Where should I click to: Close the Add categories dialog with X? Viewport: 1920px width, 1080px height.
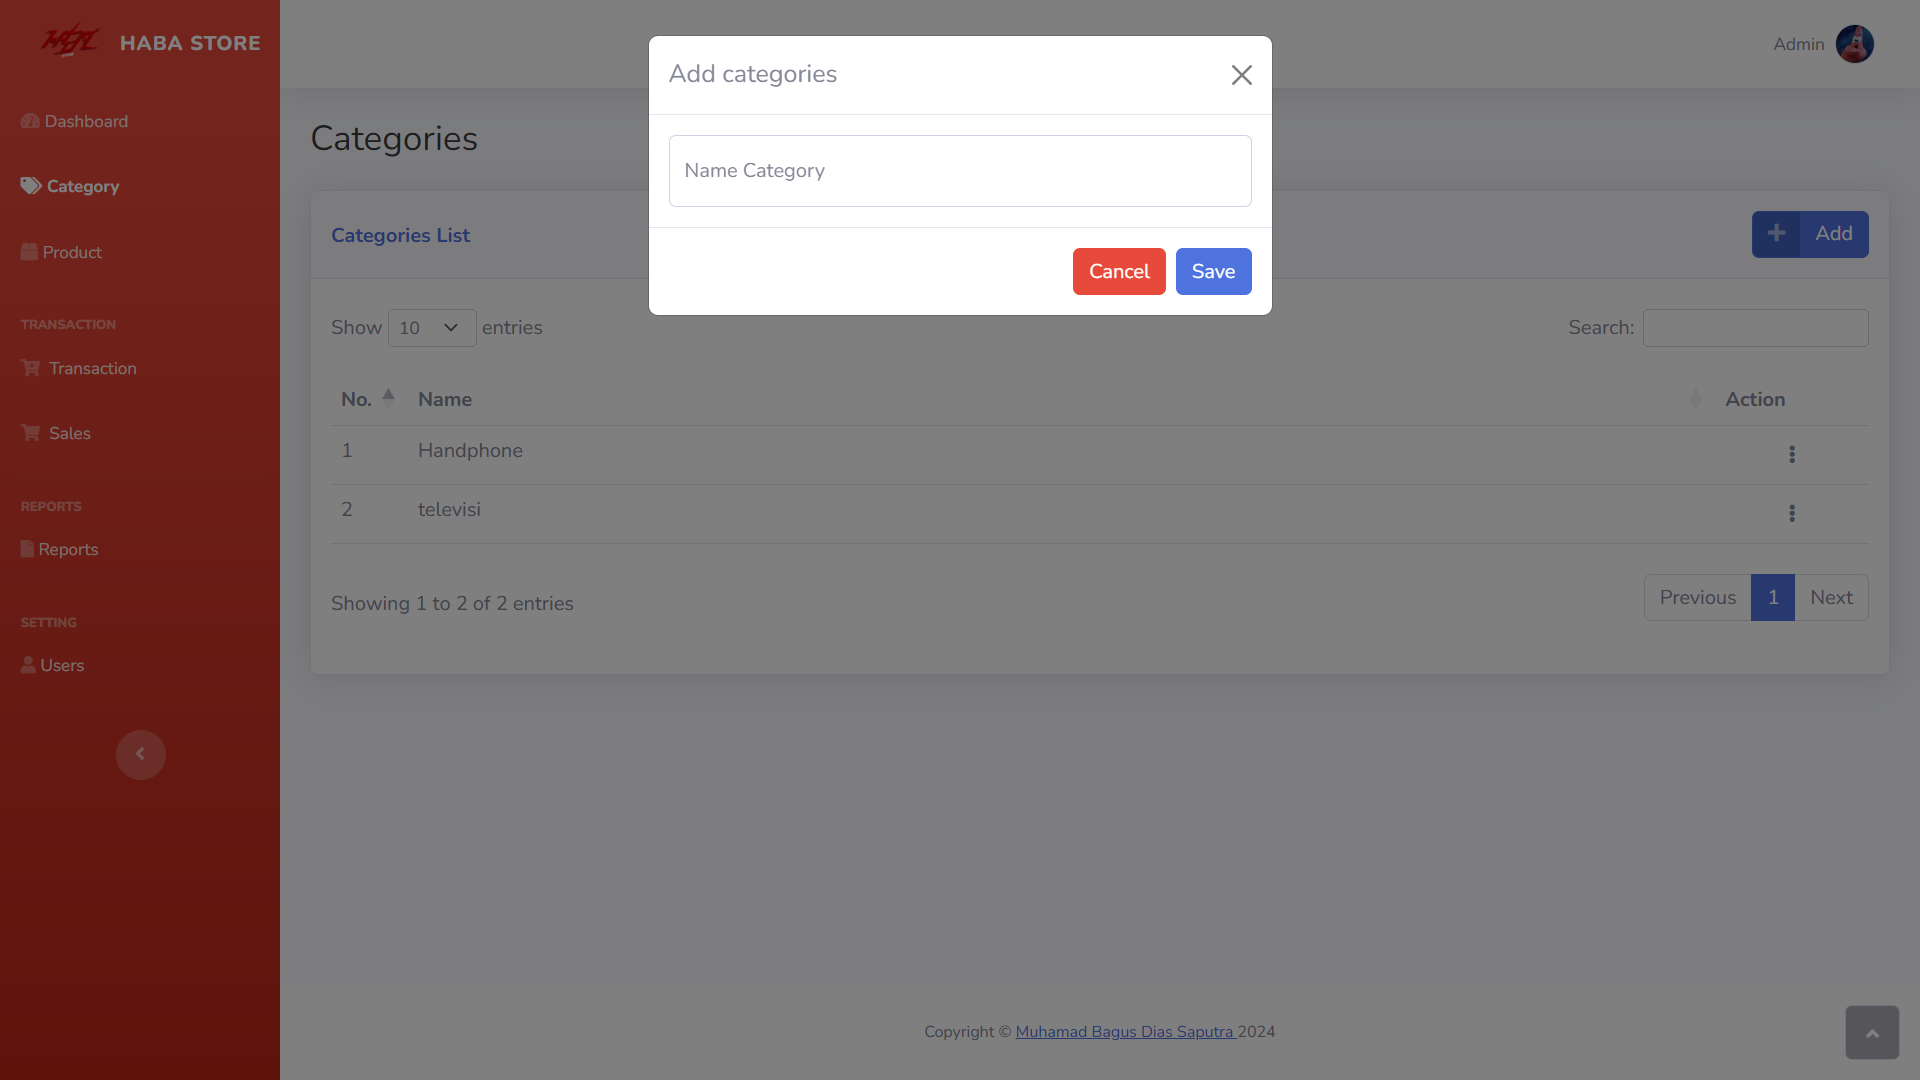click(x=1241, y=75)
